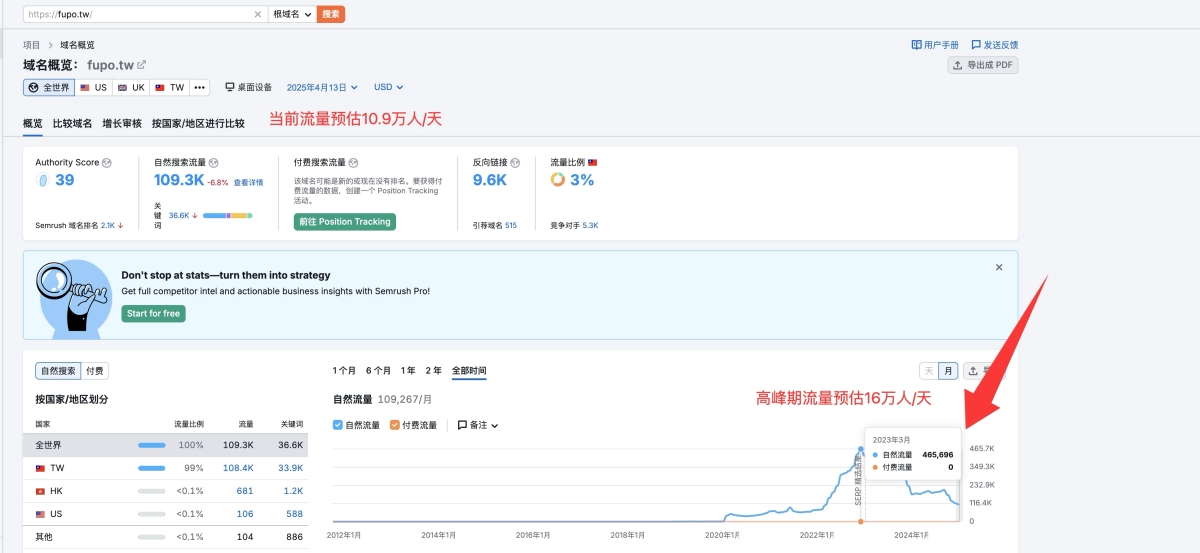Open the date dropdown 2025年4月13日

click(x=322, y=87)
